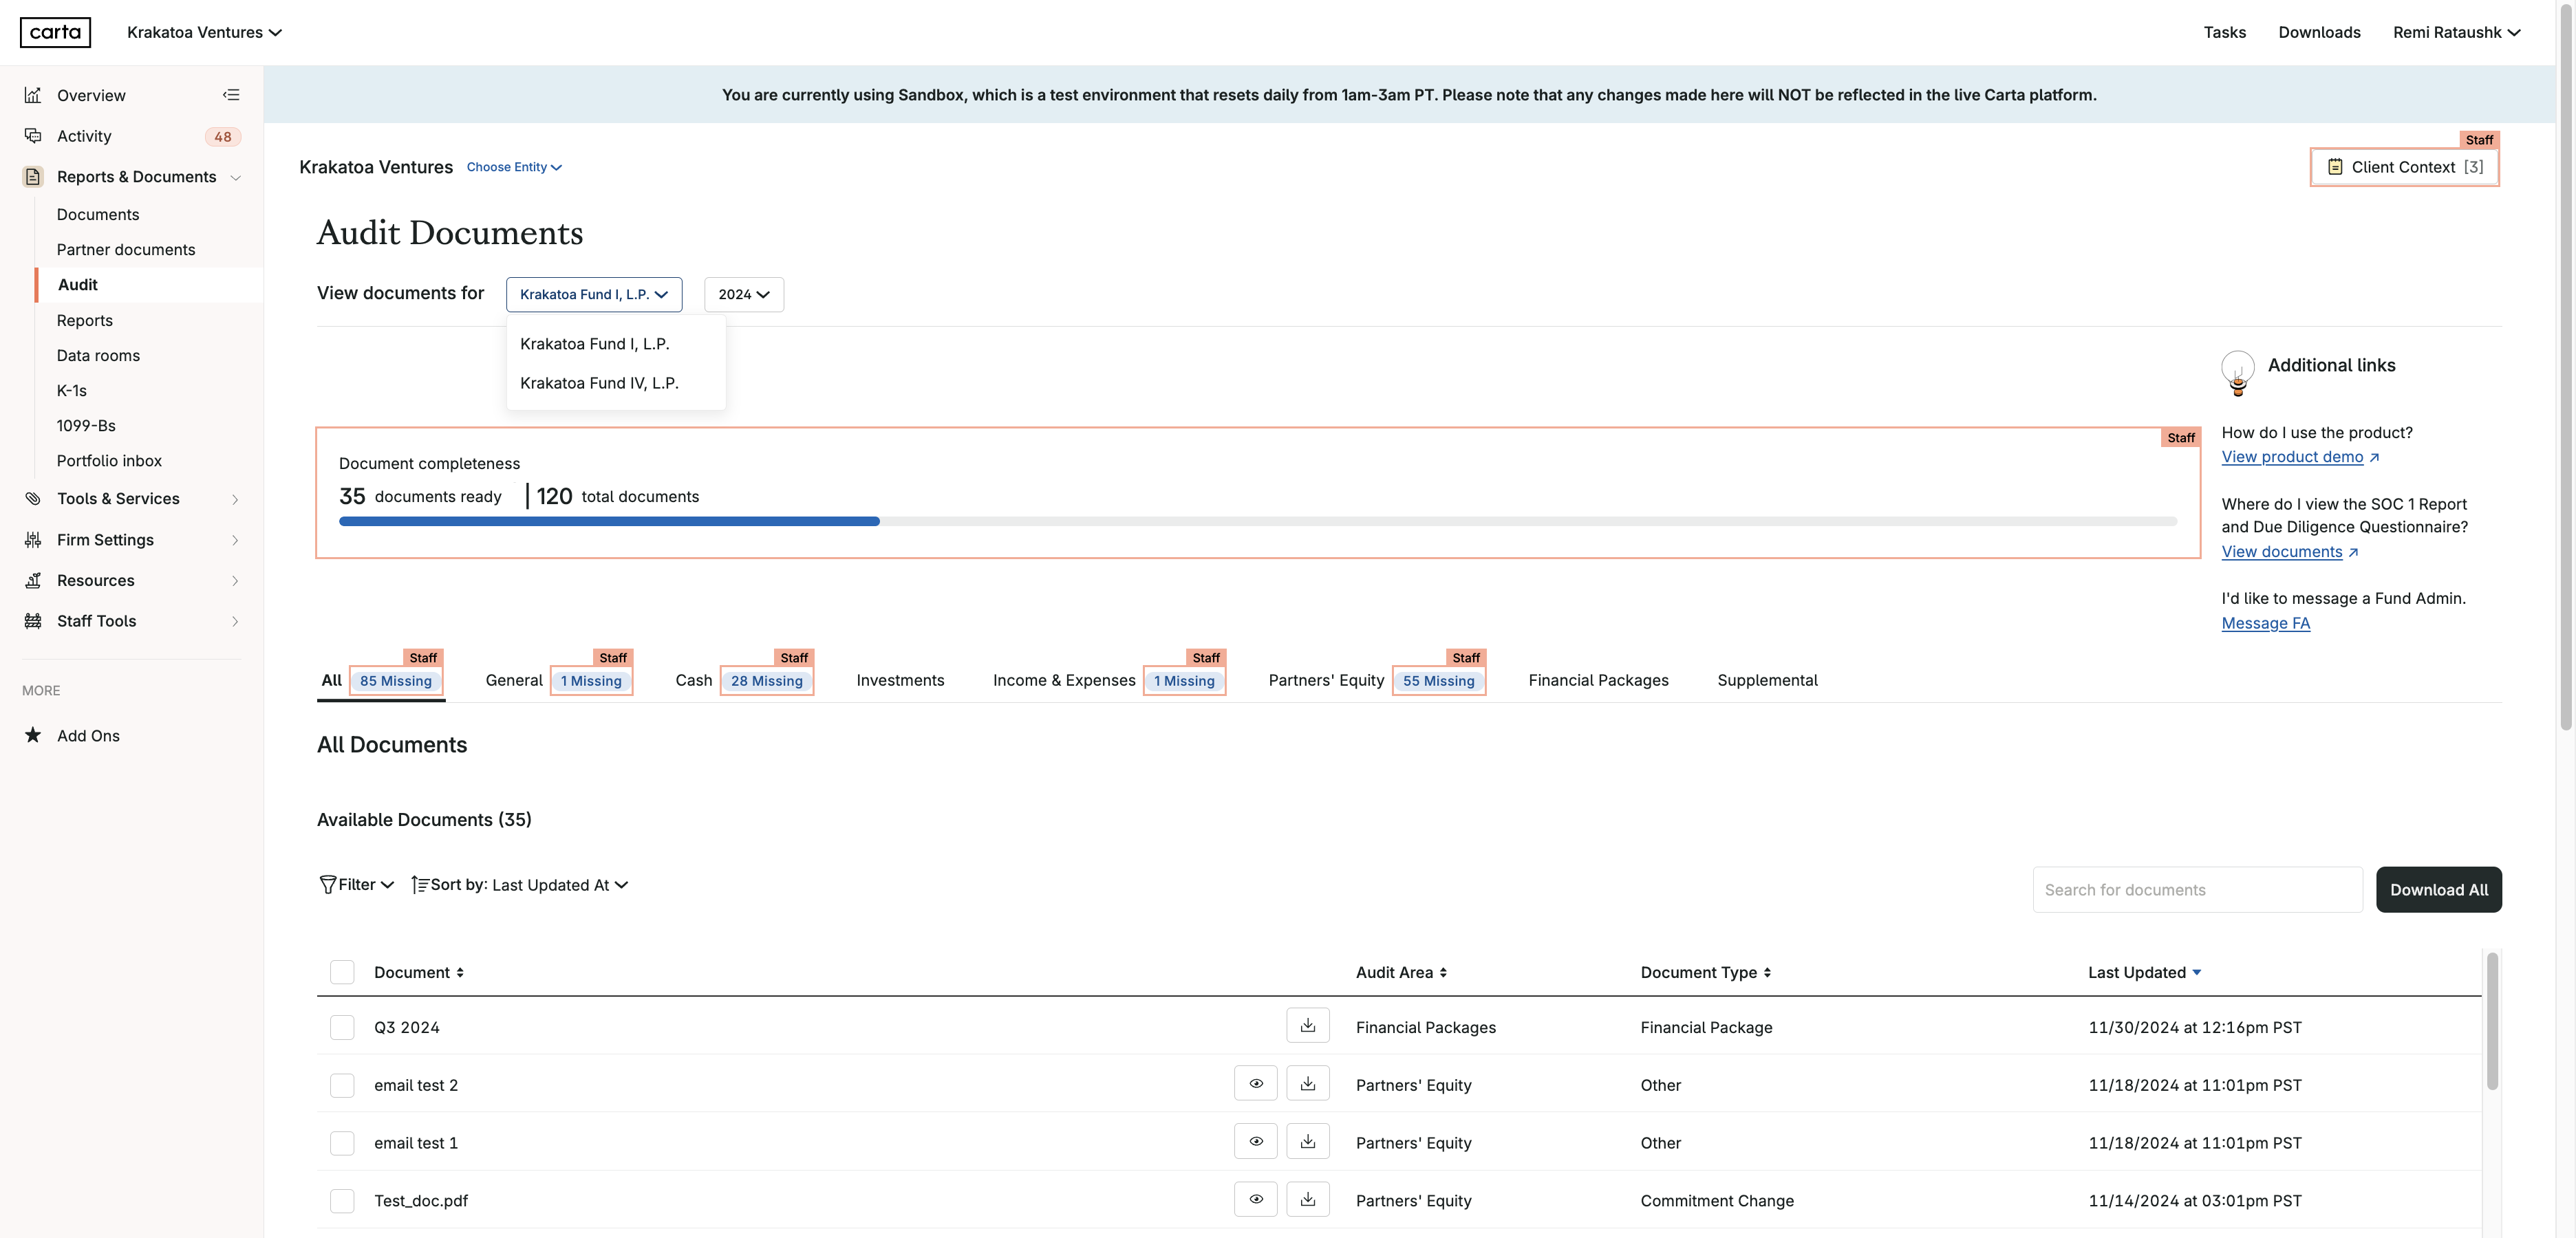The image size is (2576, 1238).
Task: Switch to the Partners' Equity tab
Action: (x=1326, y=680)
